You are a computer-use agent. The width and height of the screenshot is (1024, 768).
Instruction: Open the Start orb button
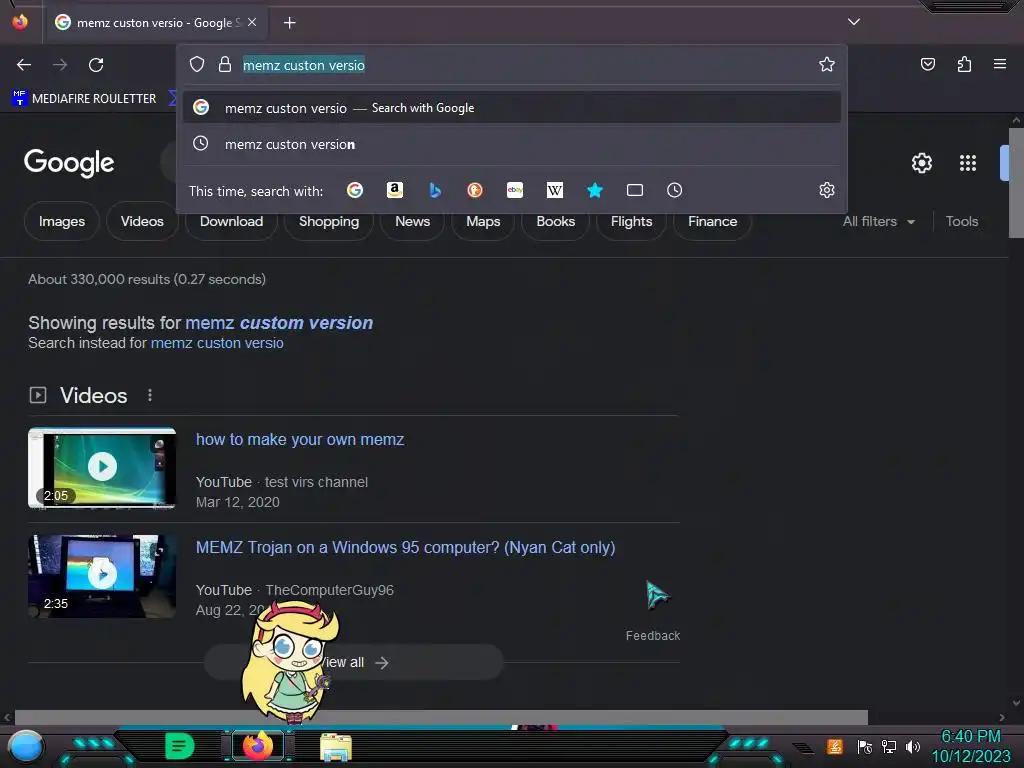[26, 747]
